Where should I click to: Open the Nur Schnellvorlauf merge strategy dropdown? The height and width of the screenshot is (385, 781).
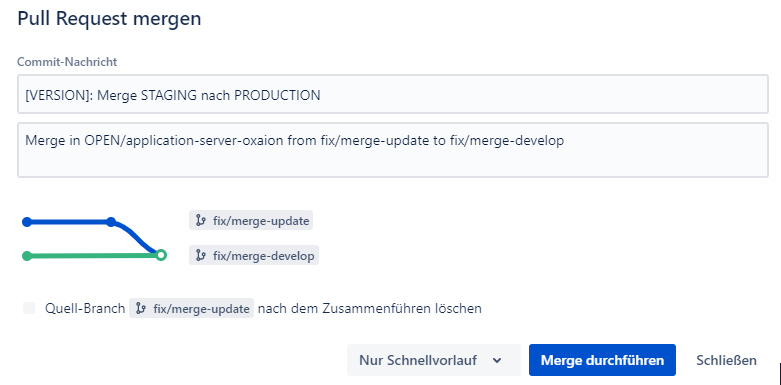click(434, 360)
